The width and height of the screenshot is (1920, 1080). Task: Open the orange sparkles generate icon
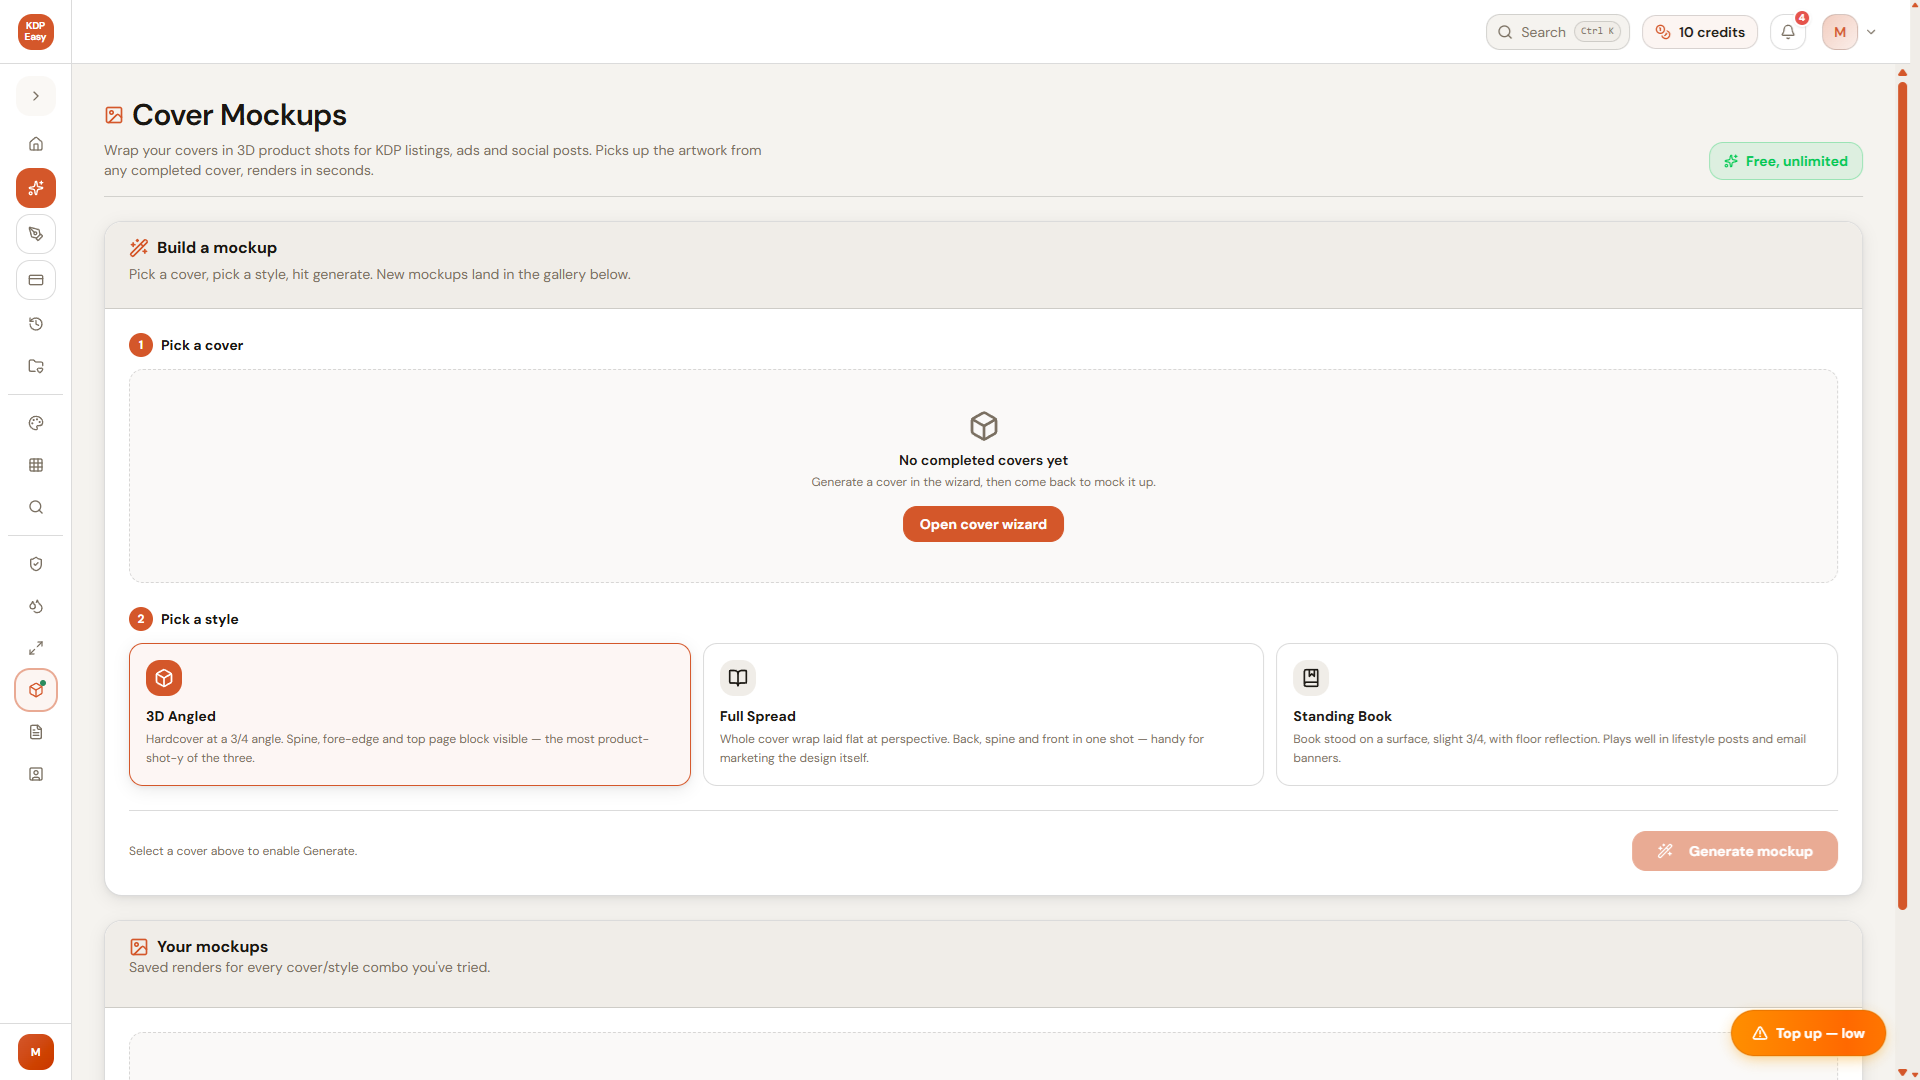[36, 188]
